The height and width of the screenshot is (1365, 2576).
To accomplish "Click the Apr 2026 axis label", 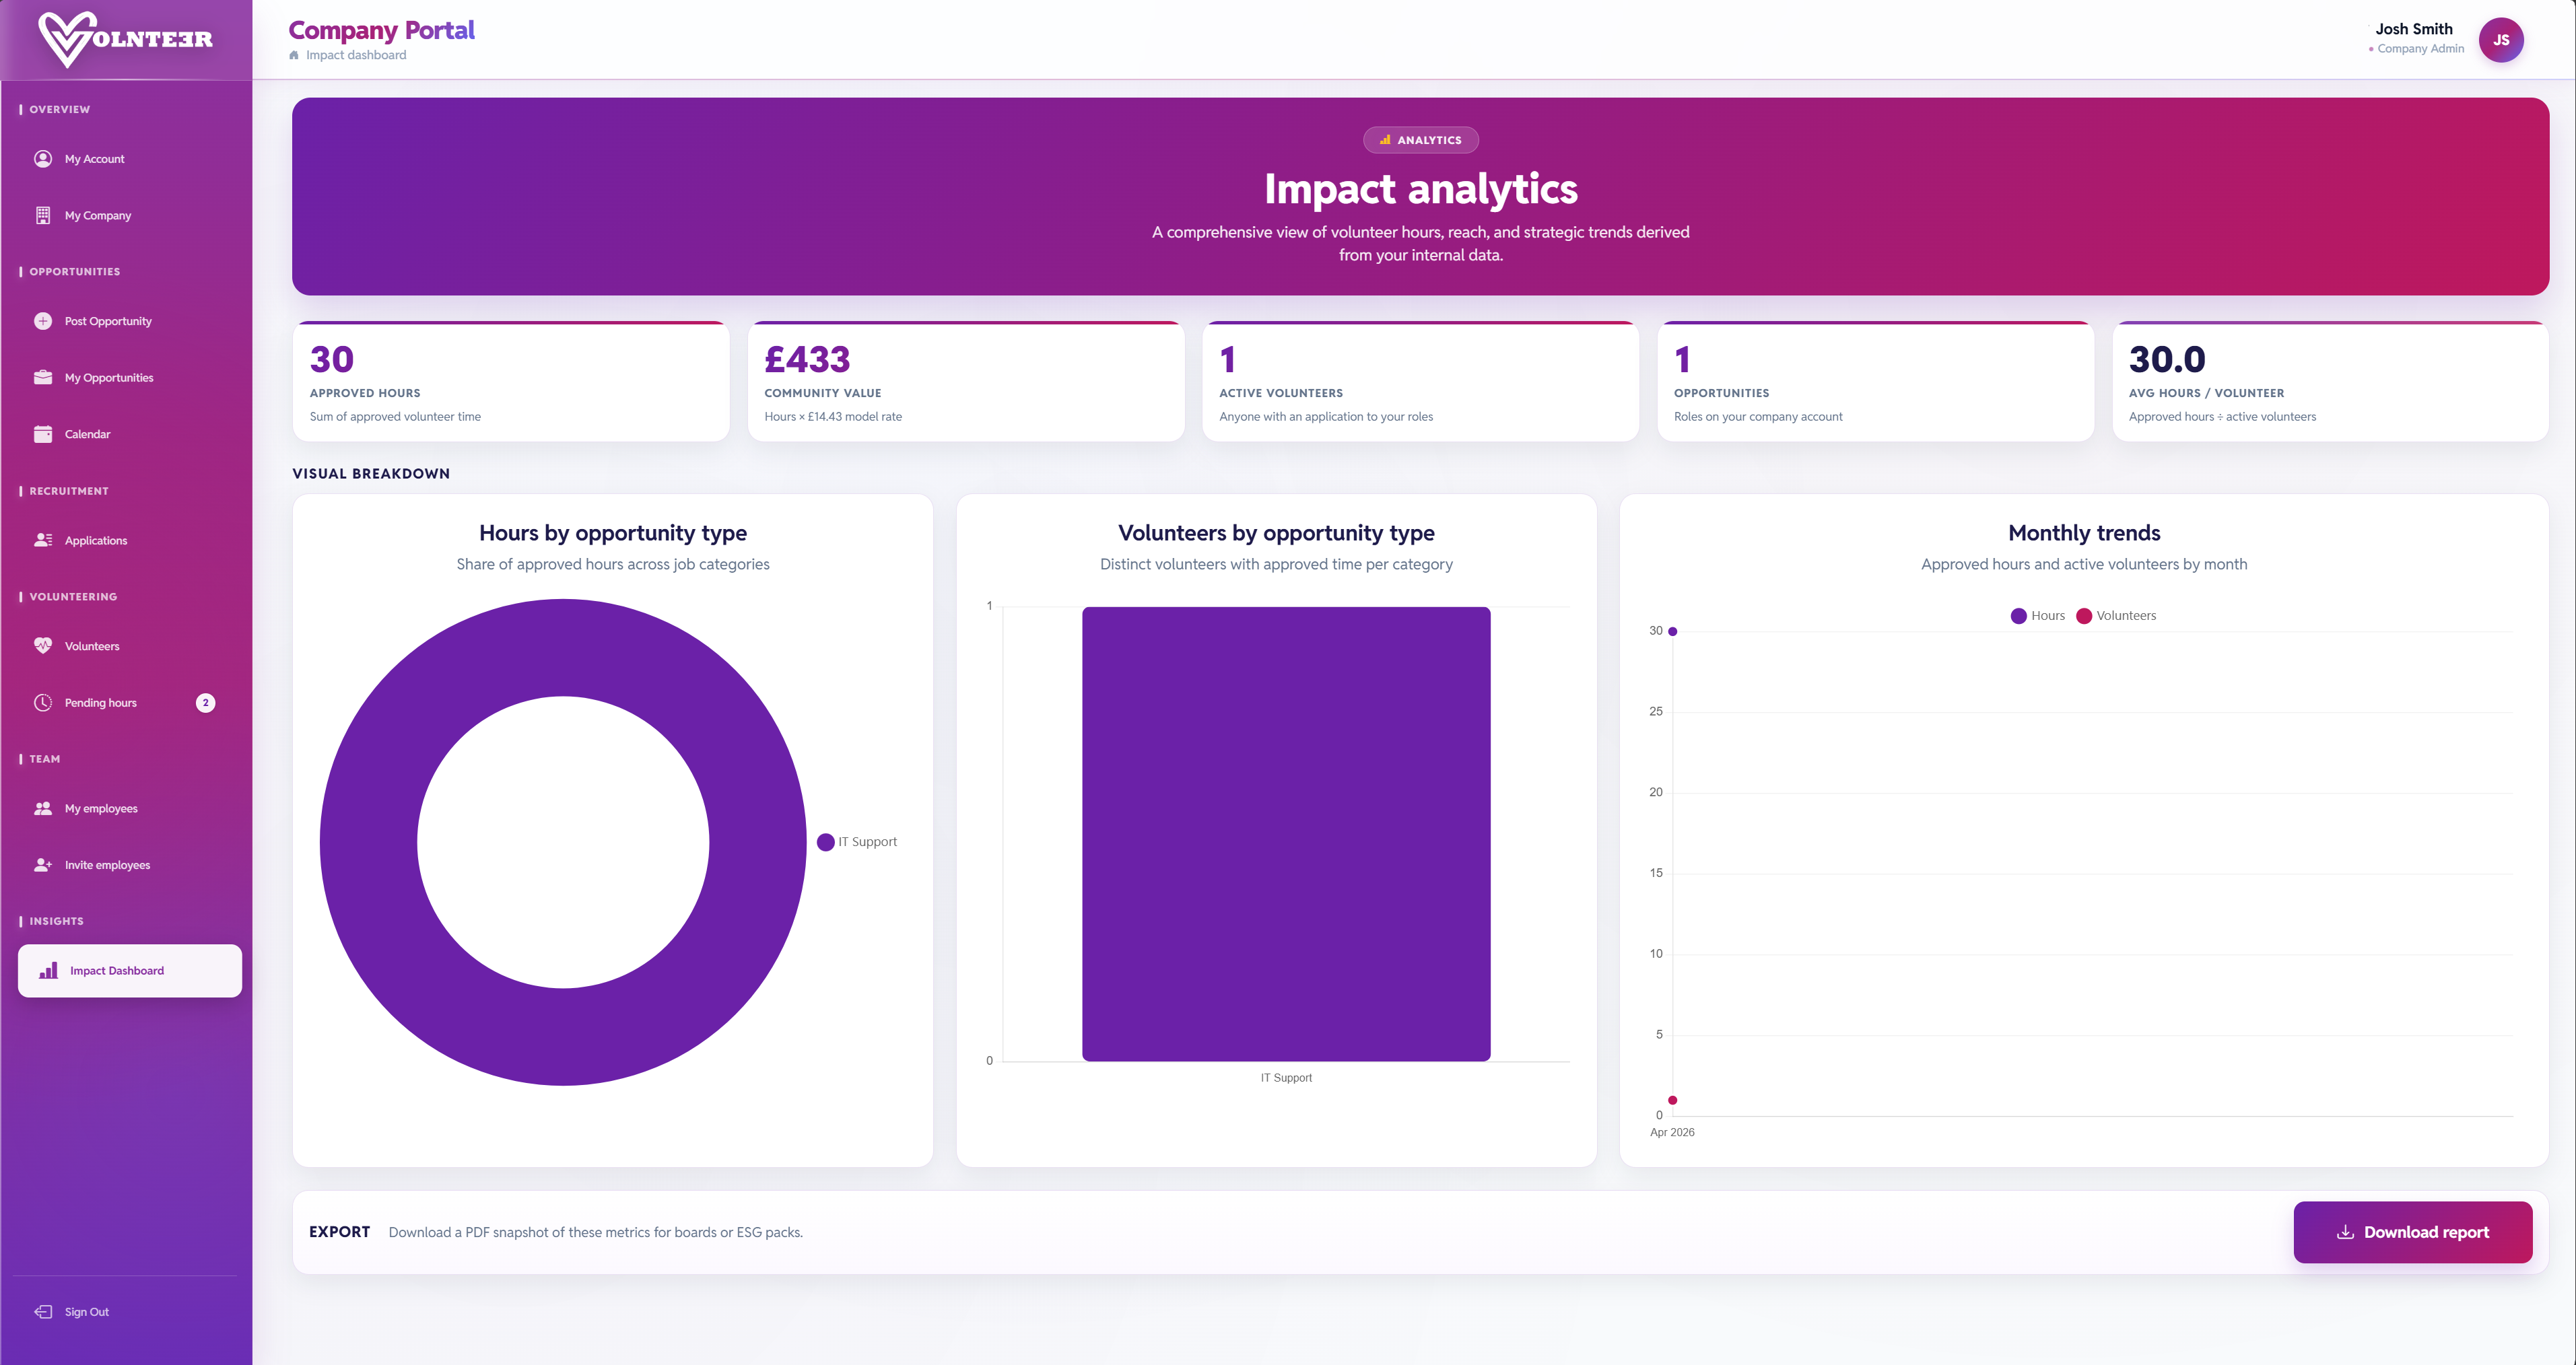I will coord(1672,1132).
